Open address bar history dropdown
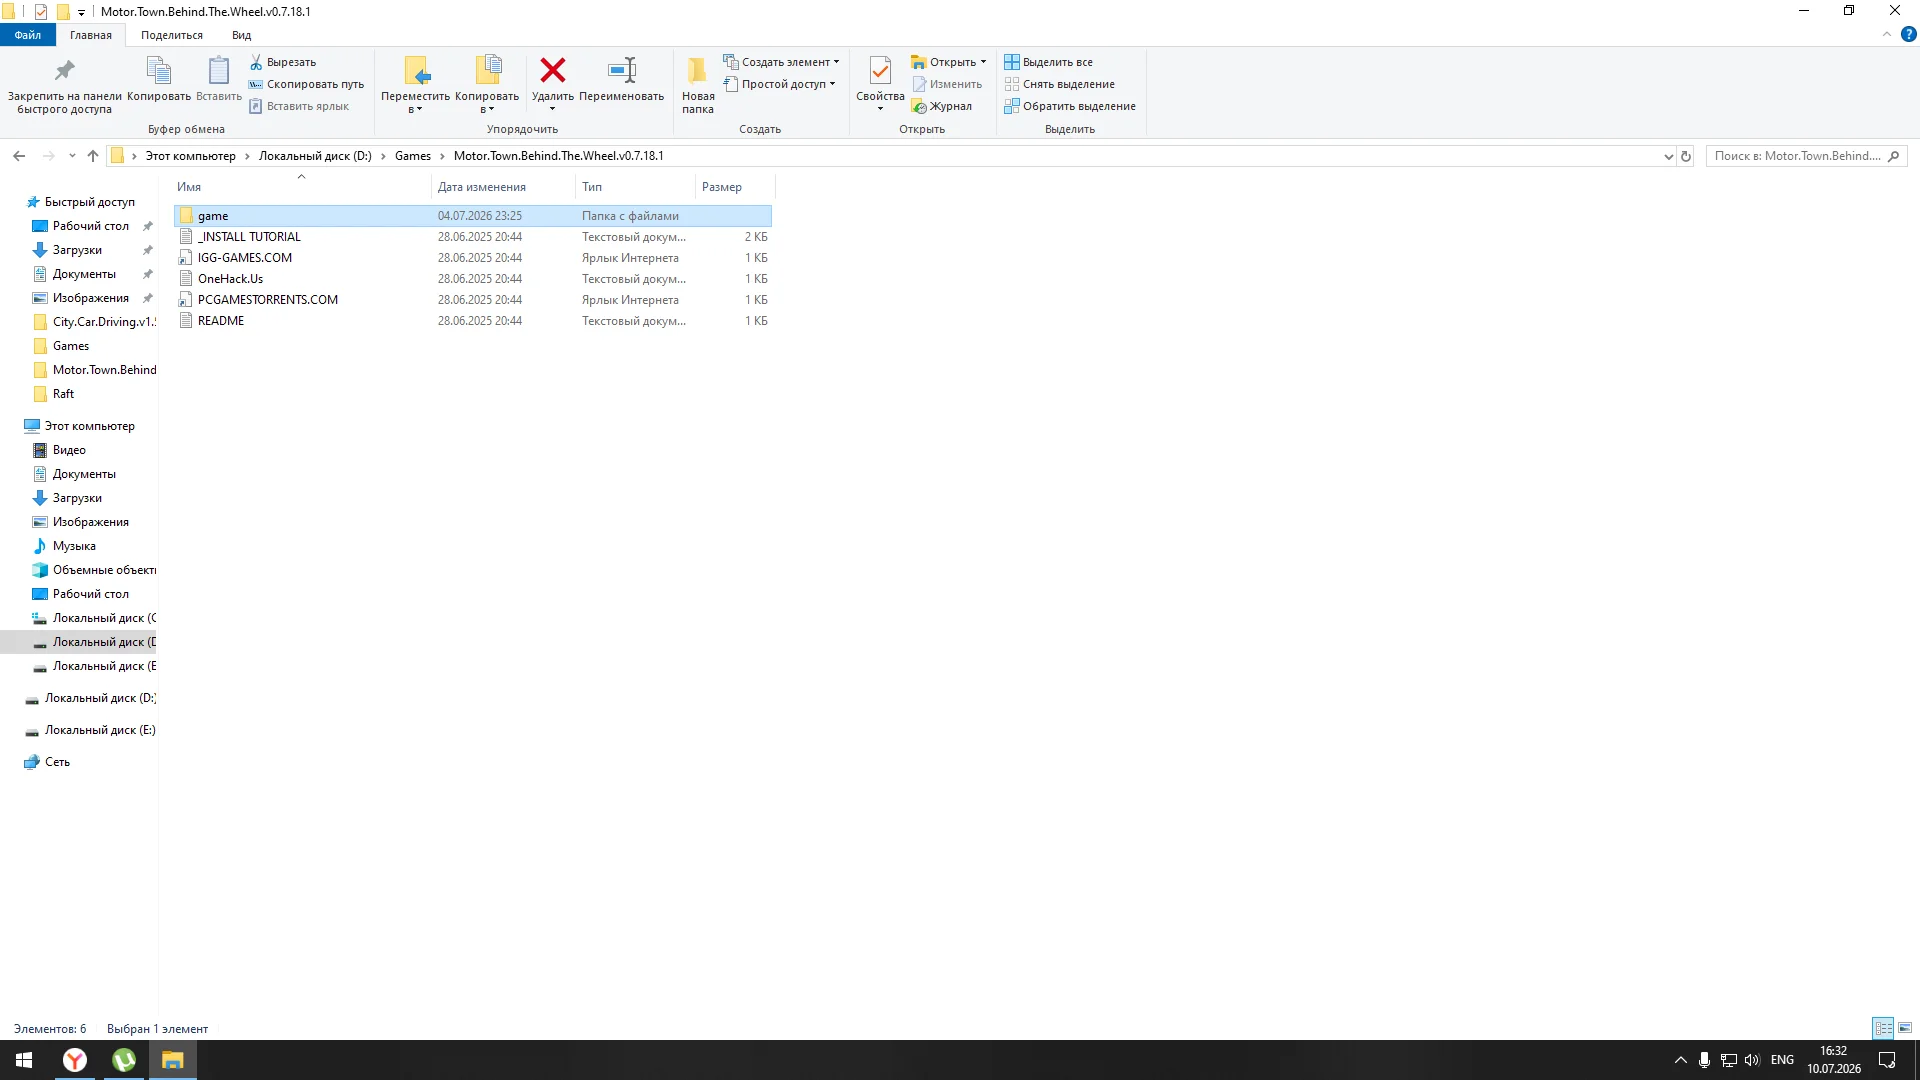Viewport: 1920px width, 1080px height. pos(1668,156)
